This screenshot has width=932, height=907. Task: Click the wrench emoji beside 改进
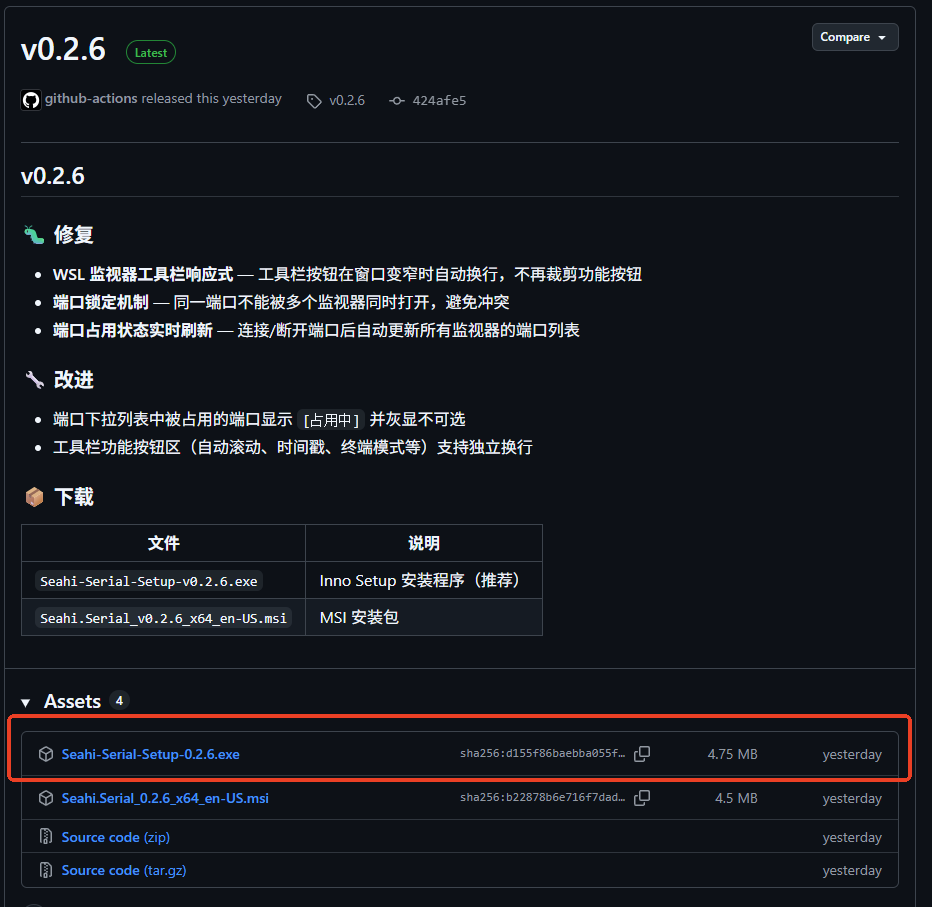[x=34, y=379]
